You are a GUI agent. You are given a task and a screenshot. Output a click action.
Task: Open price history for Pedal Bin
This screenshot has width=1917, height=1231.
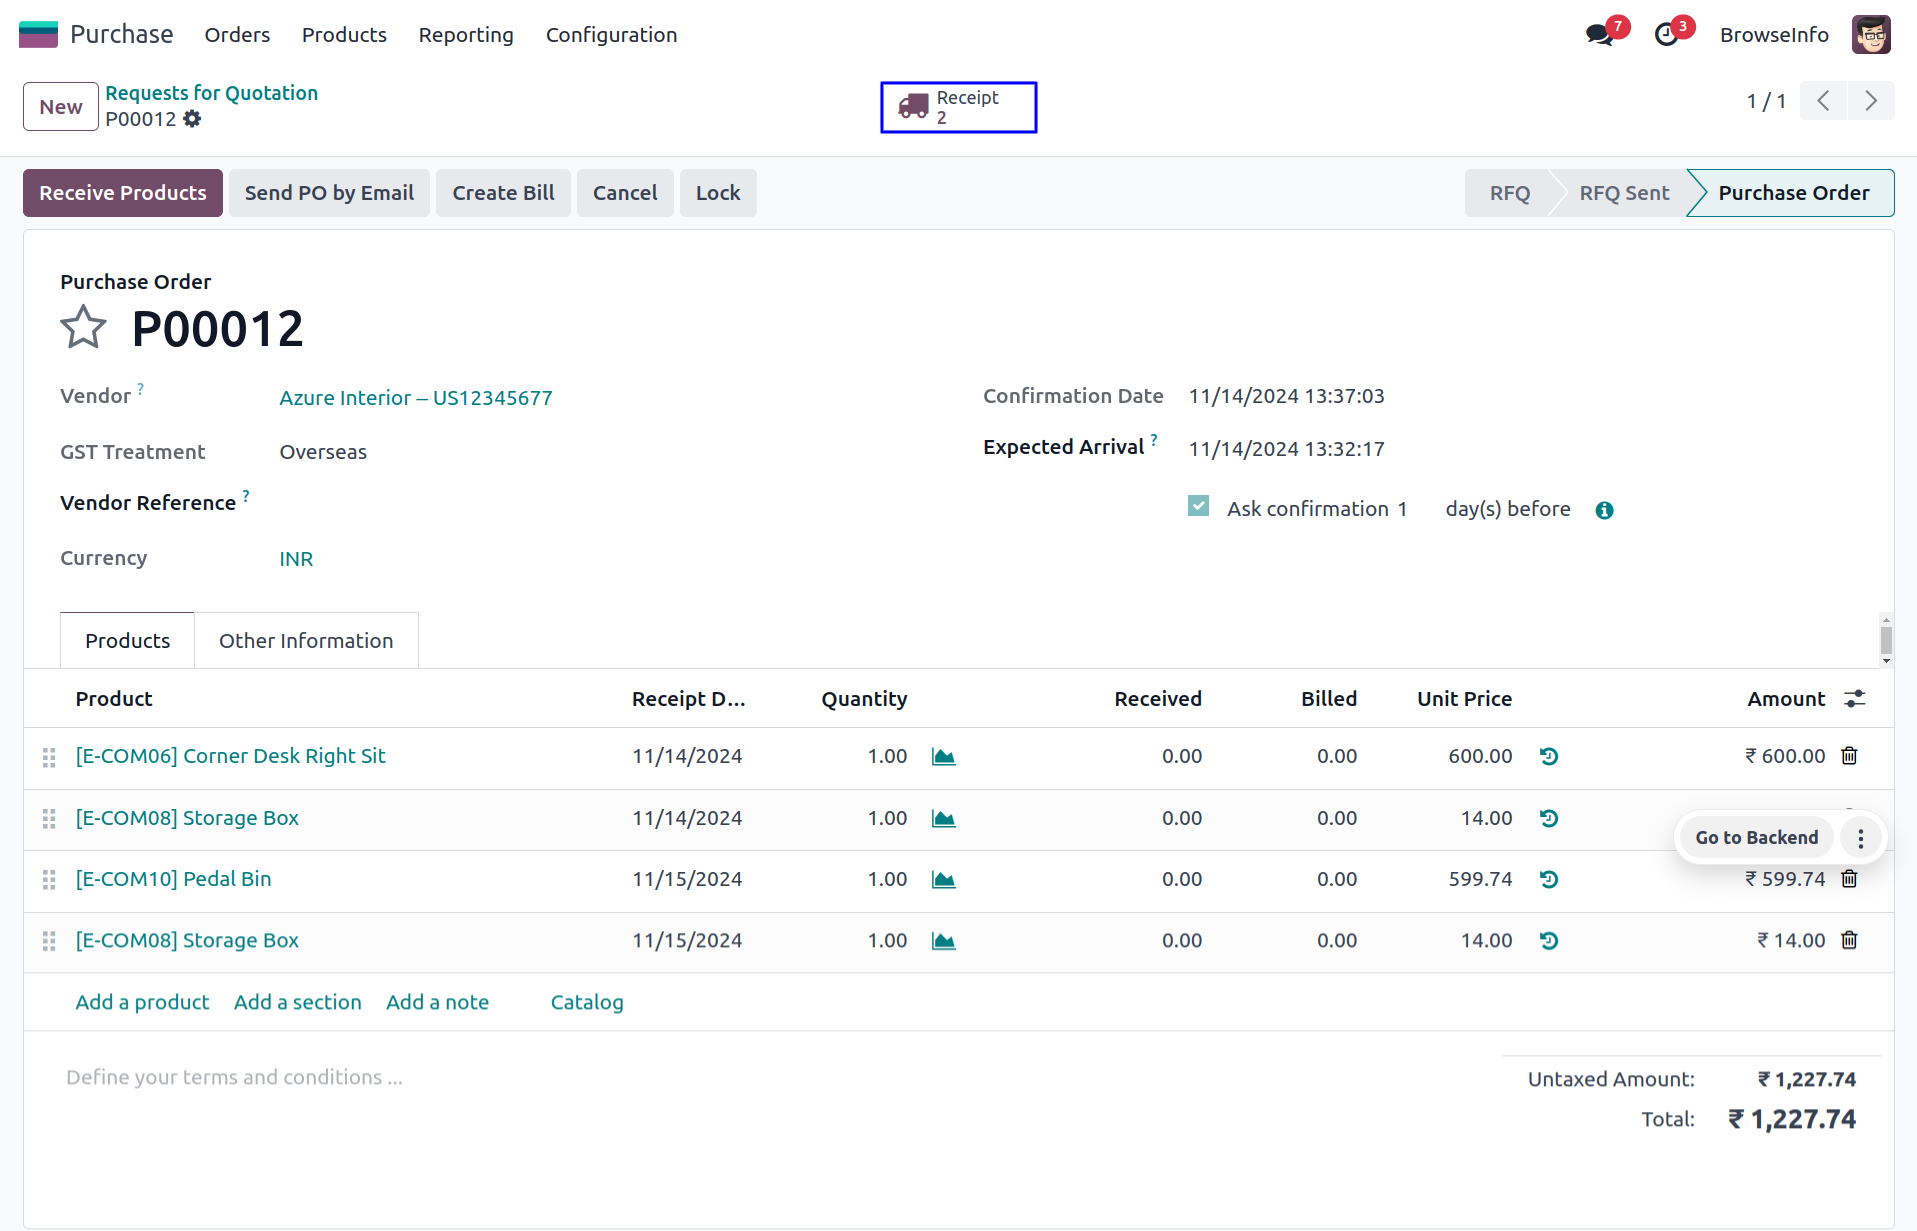click(x=1549, y=880)
